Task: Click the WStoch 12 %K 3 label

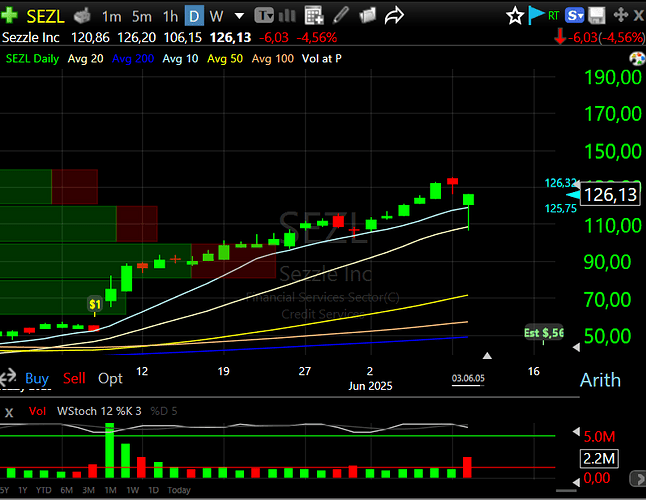Action: pos(99,411)
